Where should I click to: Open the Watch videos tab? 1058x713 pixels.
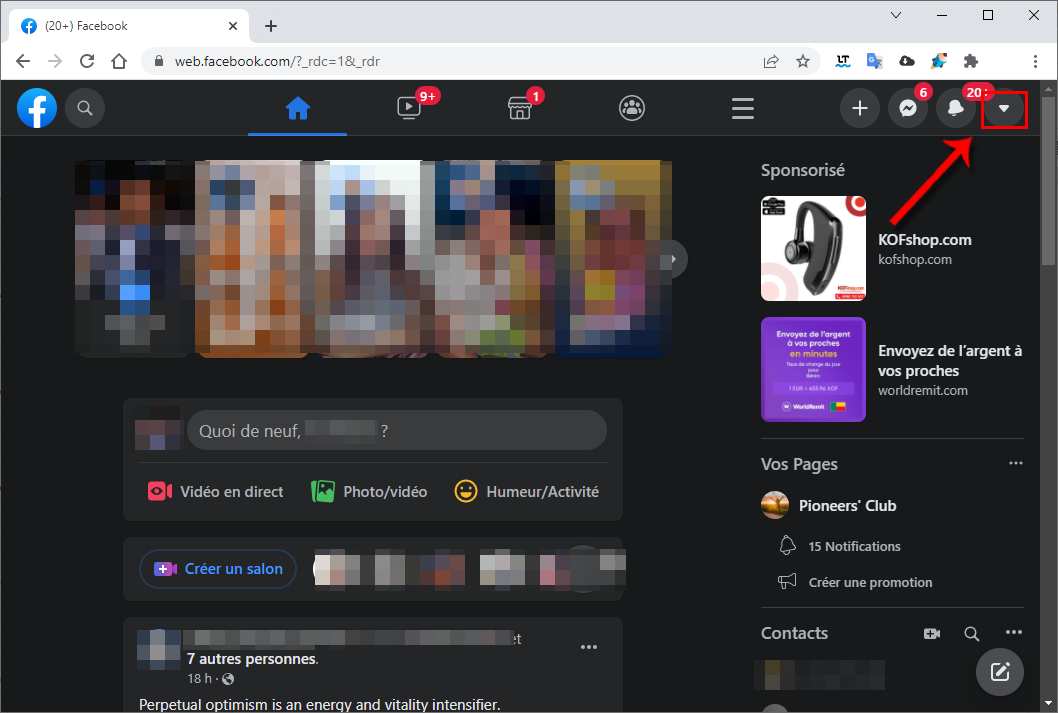409,108
